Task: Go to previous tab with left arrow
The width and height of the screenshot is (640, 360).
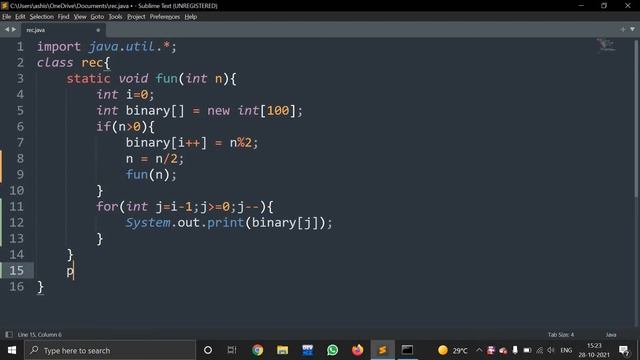Action: click(x=7, y=29)
